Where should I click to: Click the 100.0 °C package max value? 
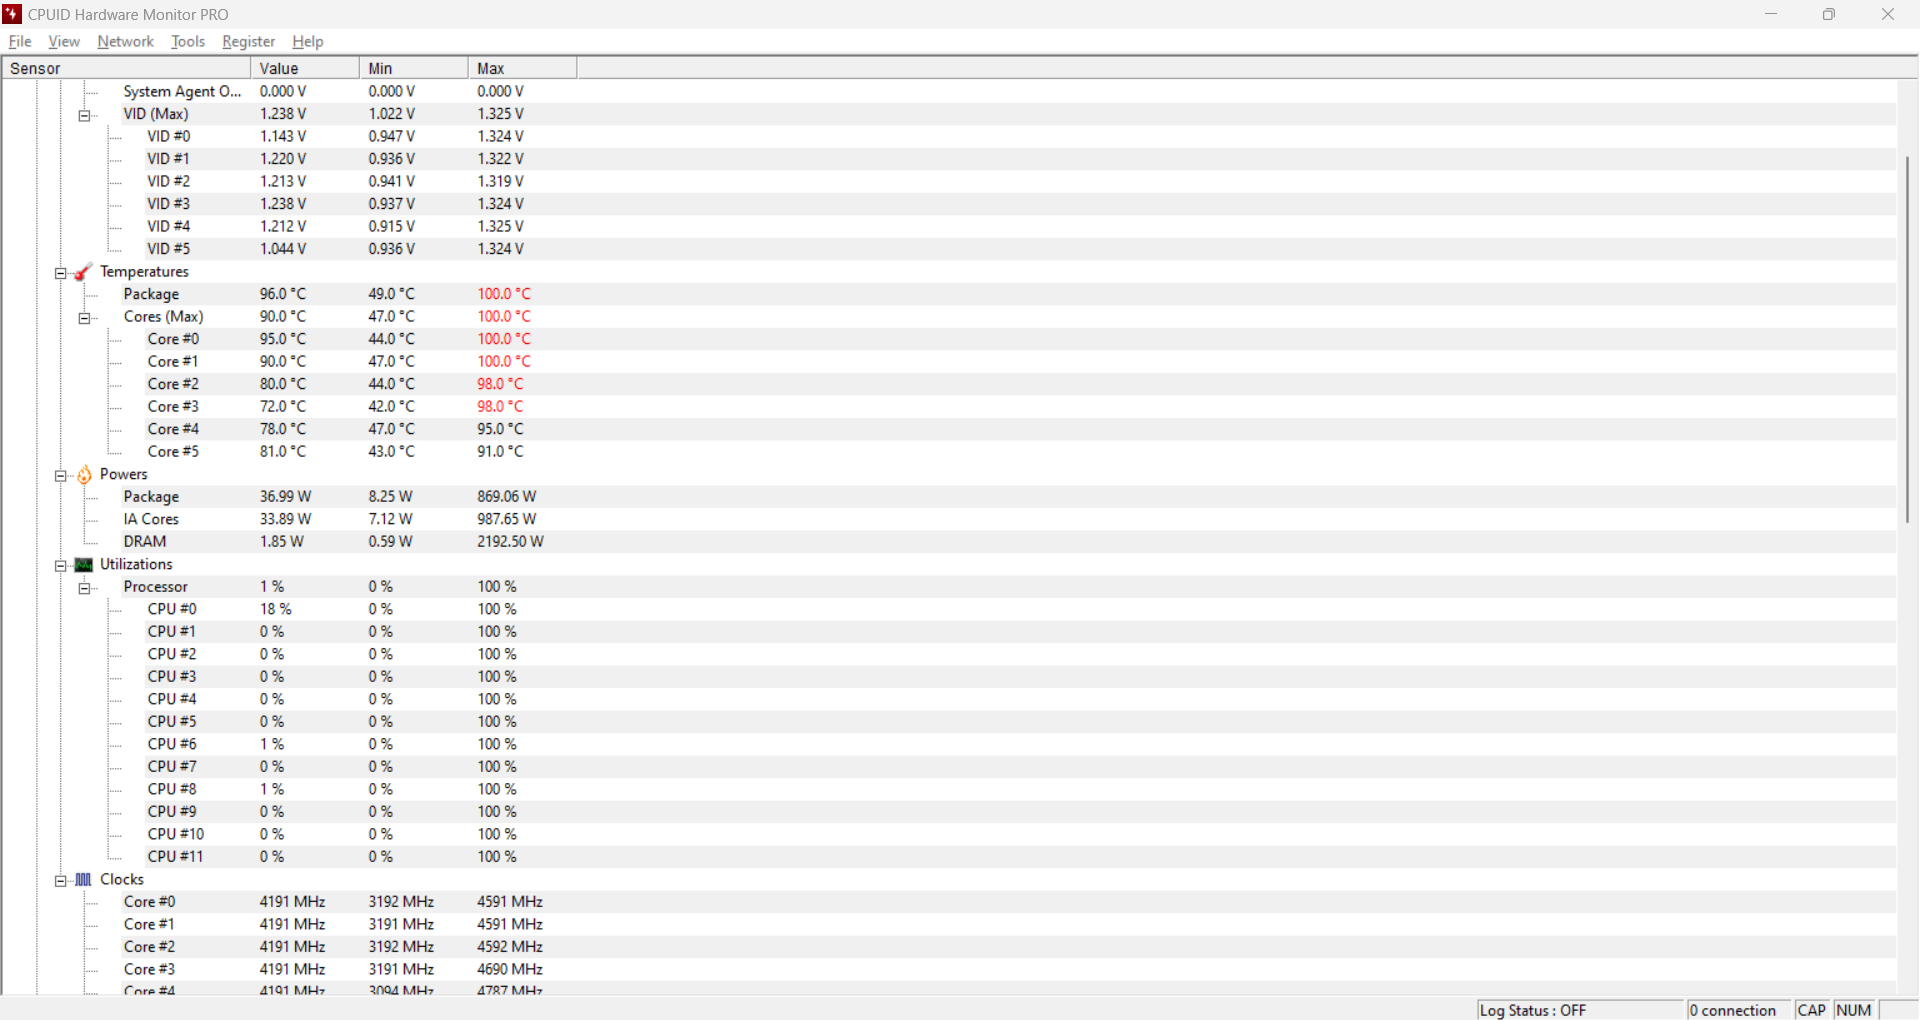504,294
